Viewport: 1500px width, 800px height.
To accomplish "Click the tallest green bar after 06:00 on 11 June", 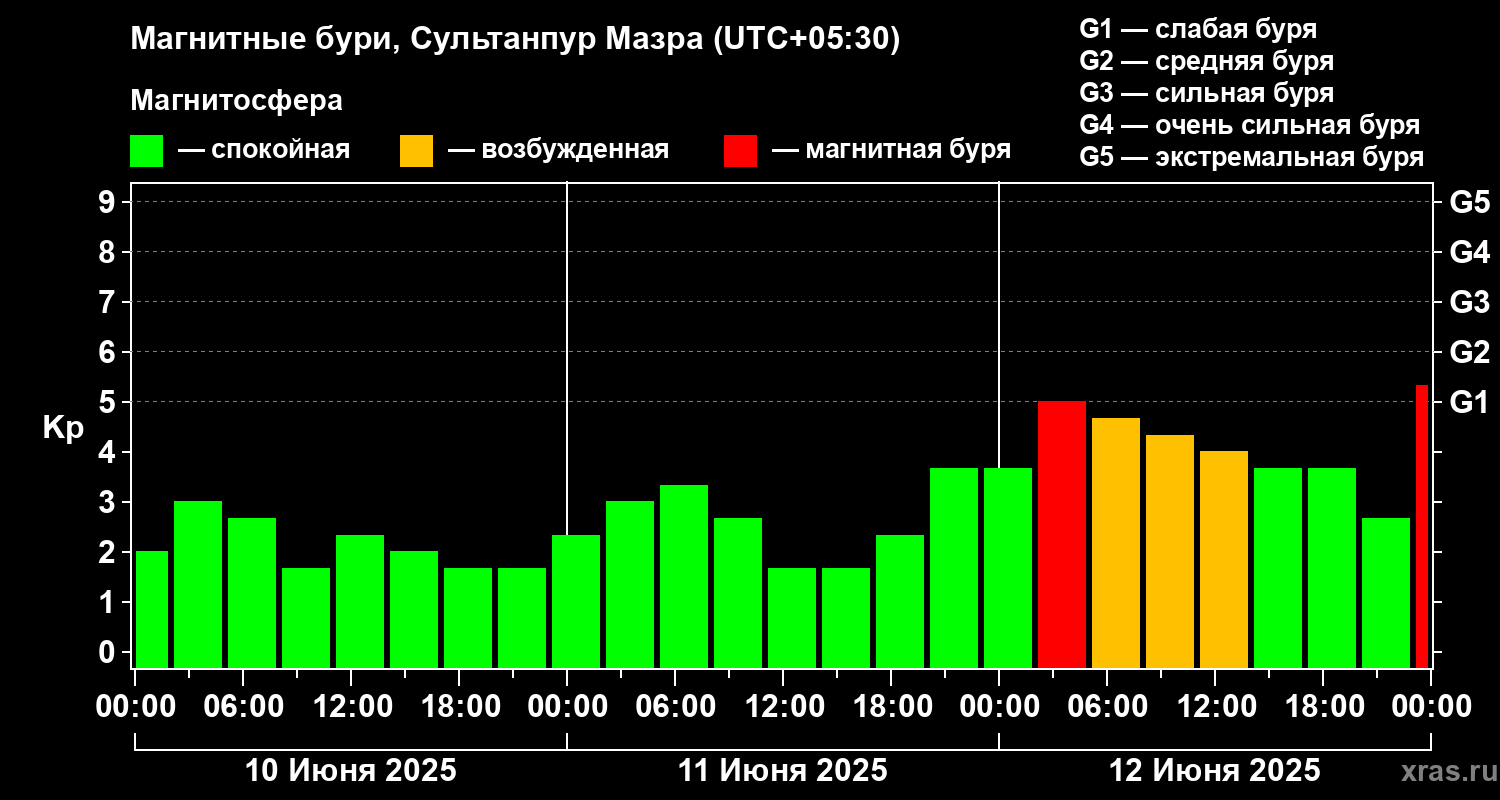I will [684, 576].
